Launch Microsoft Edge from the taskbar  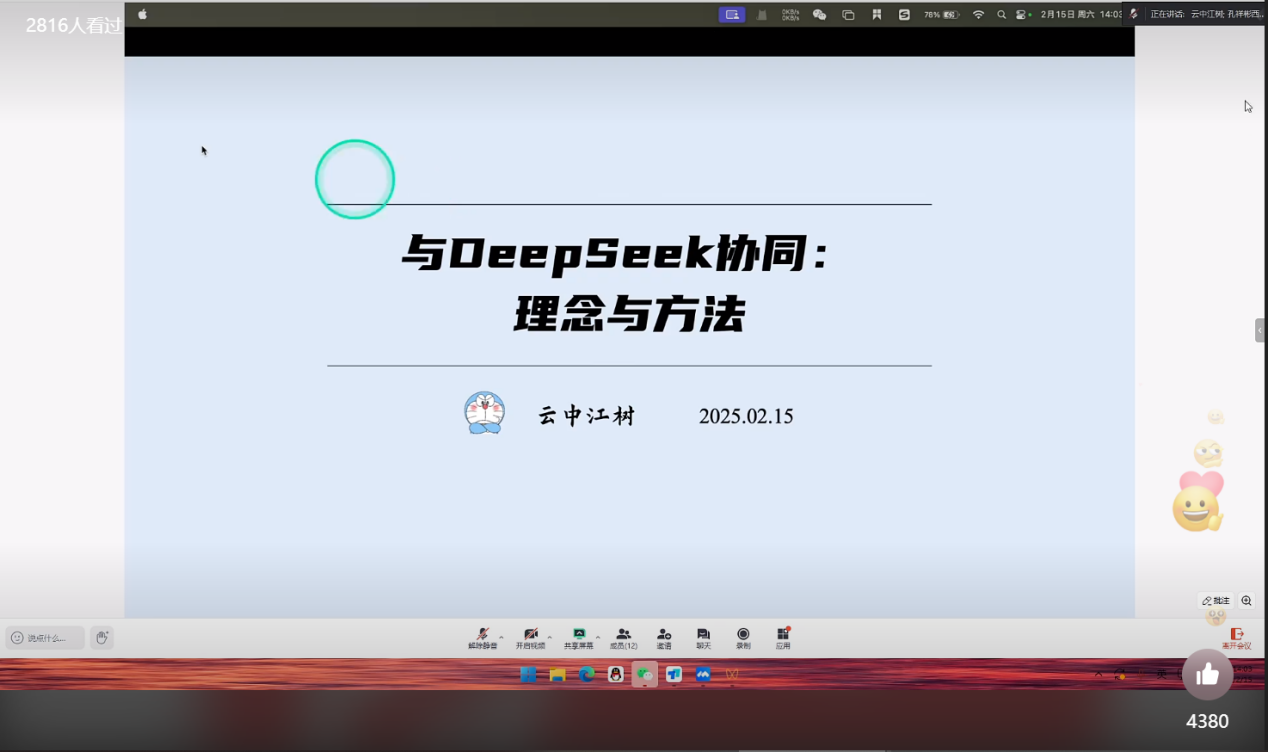(x=587, y=674)
